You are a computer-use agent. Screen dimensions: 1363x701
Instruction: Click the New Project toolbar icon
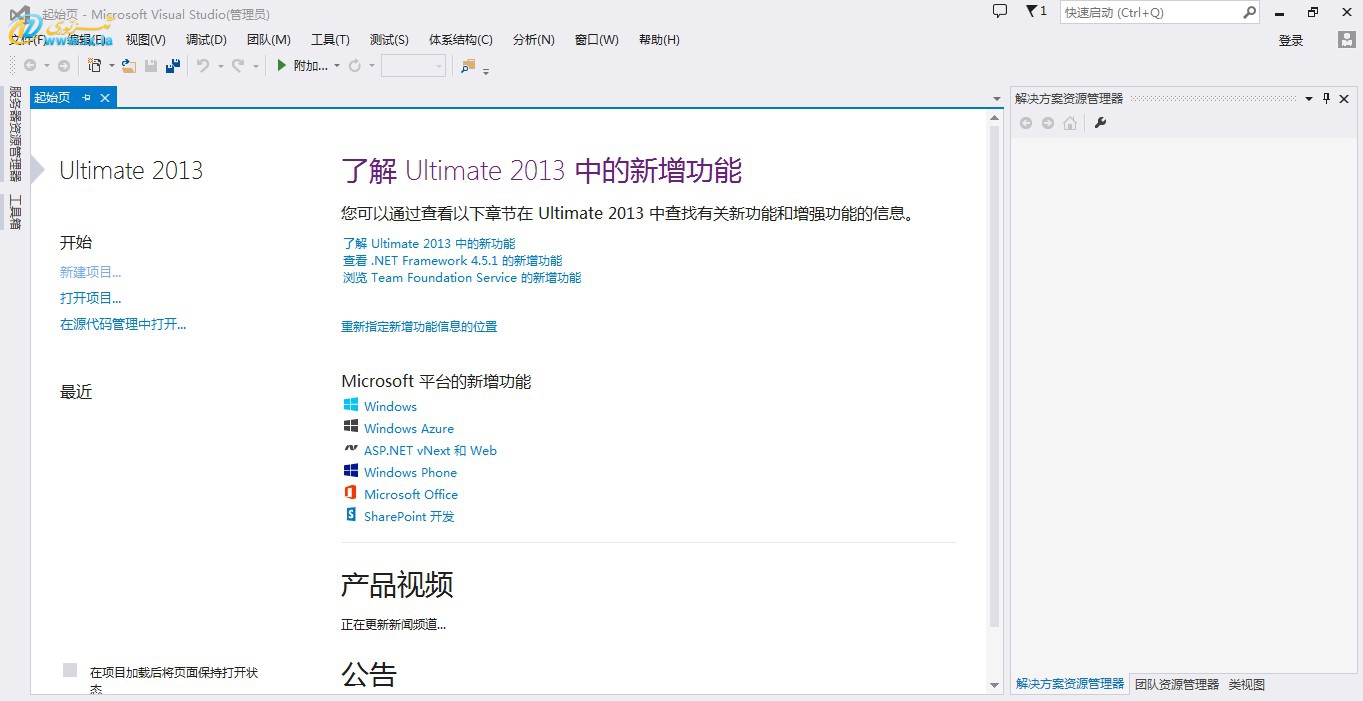click(95, 66)
